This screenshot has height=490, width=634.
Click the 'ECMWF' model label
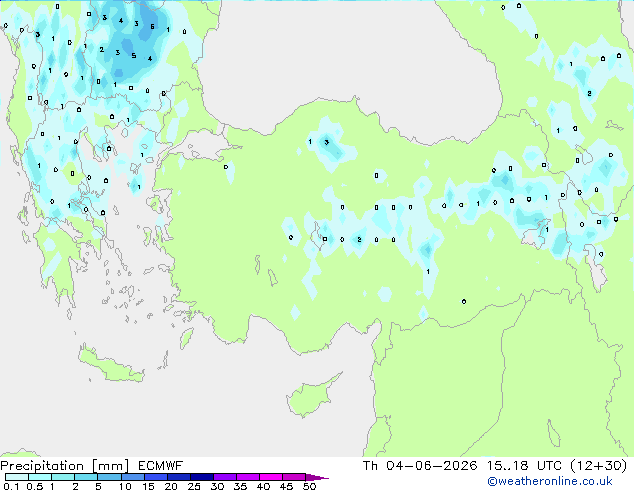coord(161,466)
